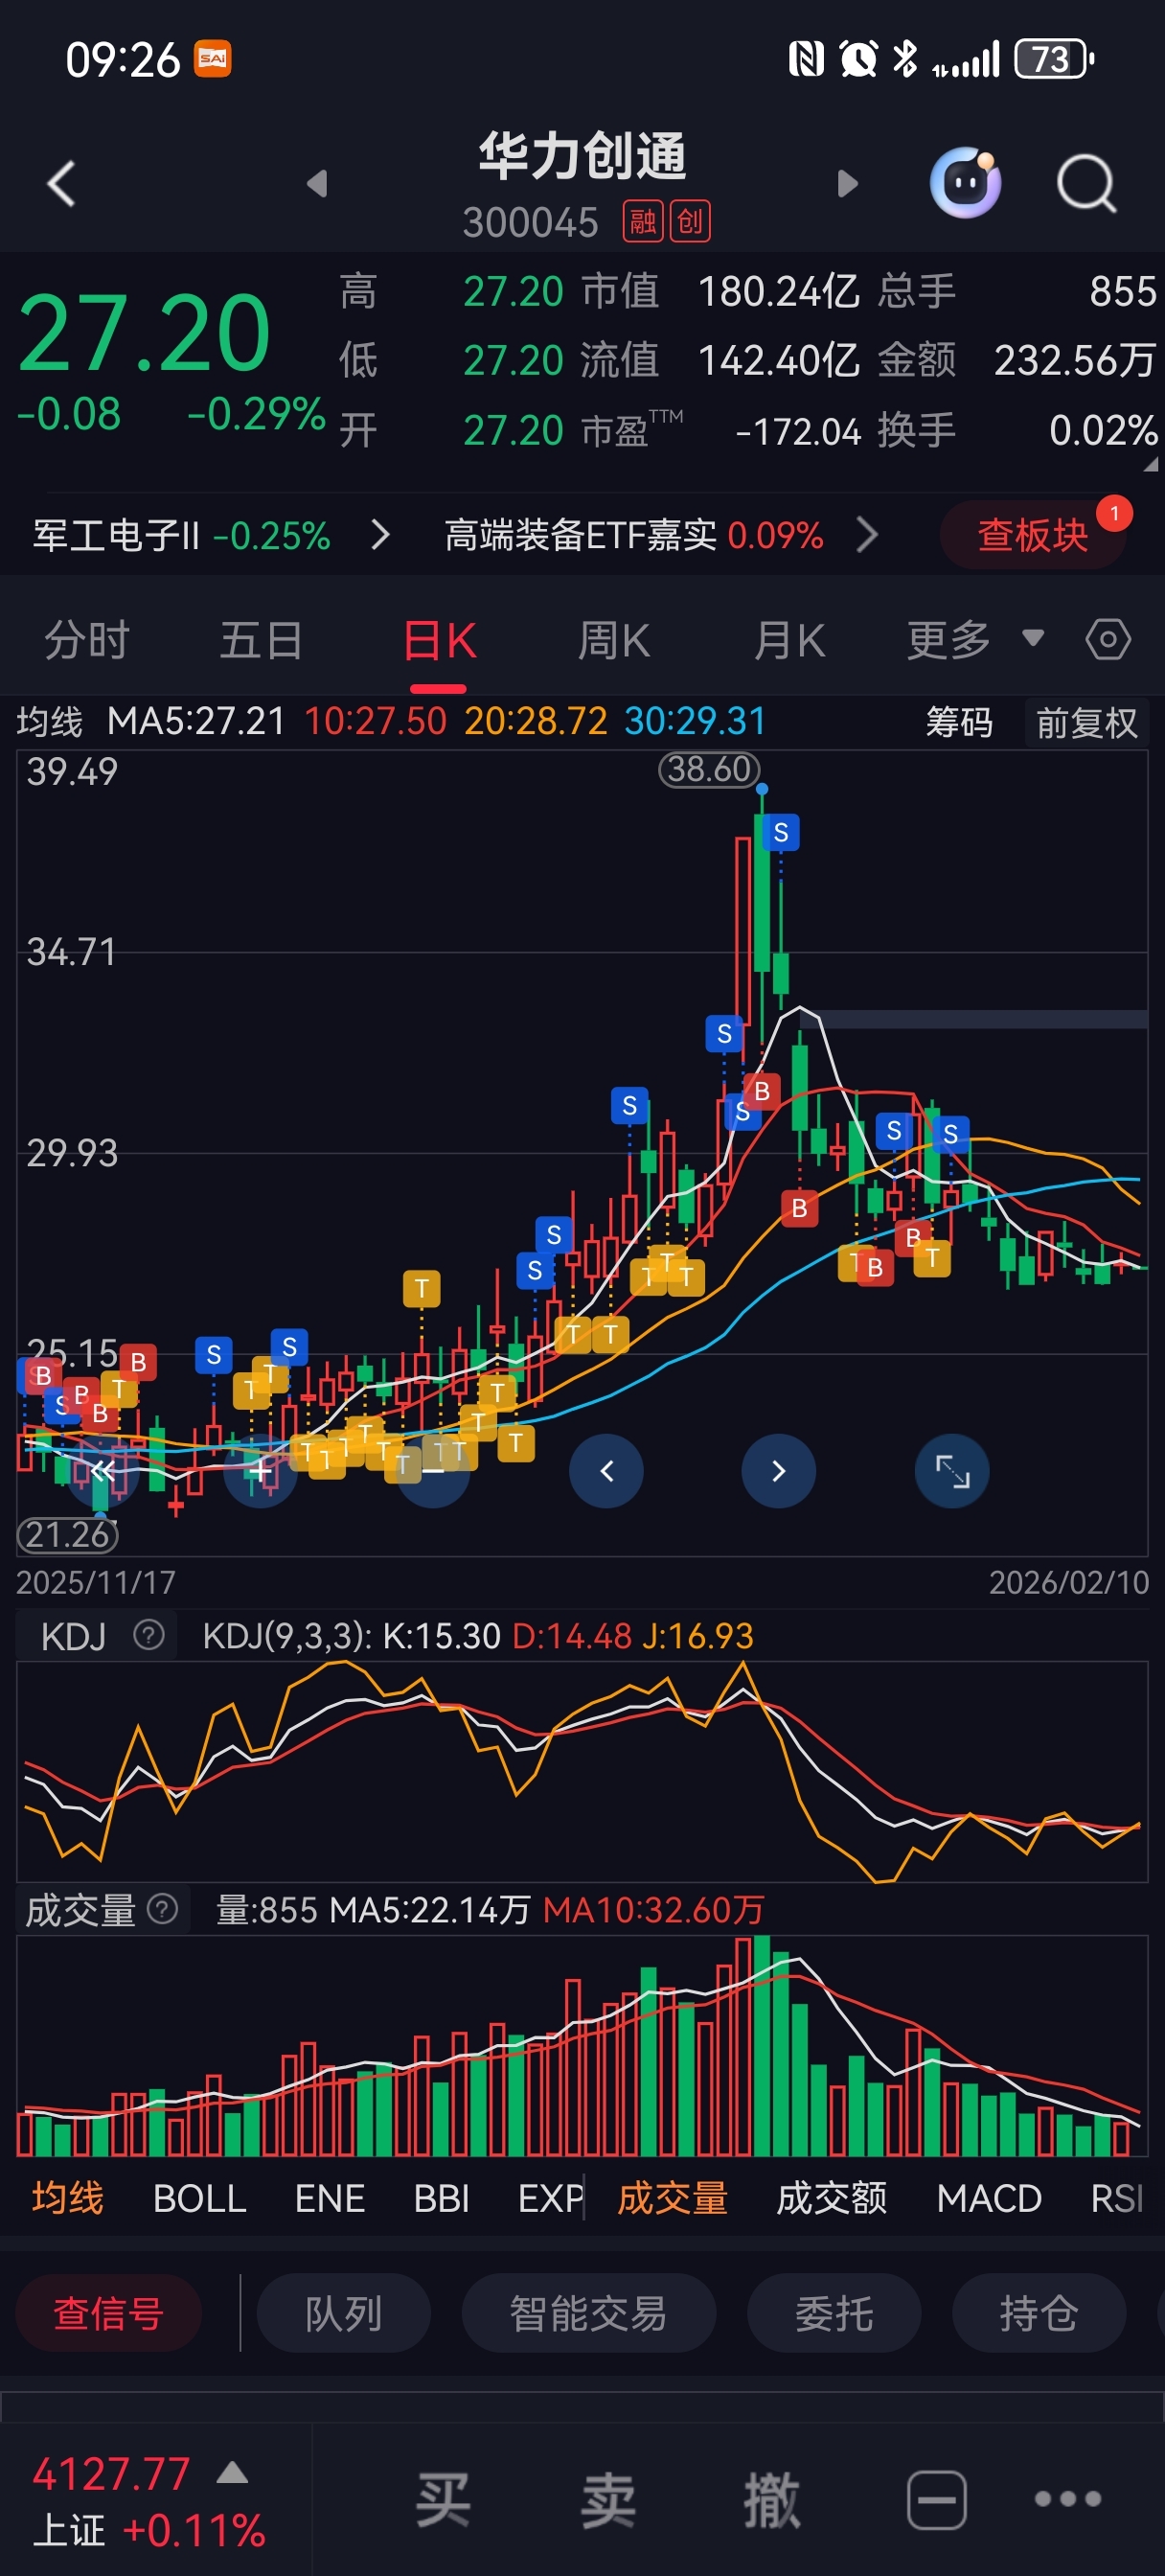
Task: Select the 日K tab
Action: 439,641
